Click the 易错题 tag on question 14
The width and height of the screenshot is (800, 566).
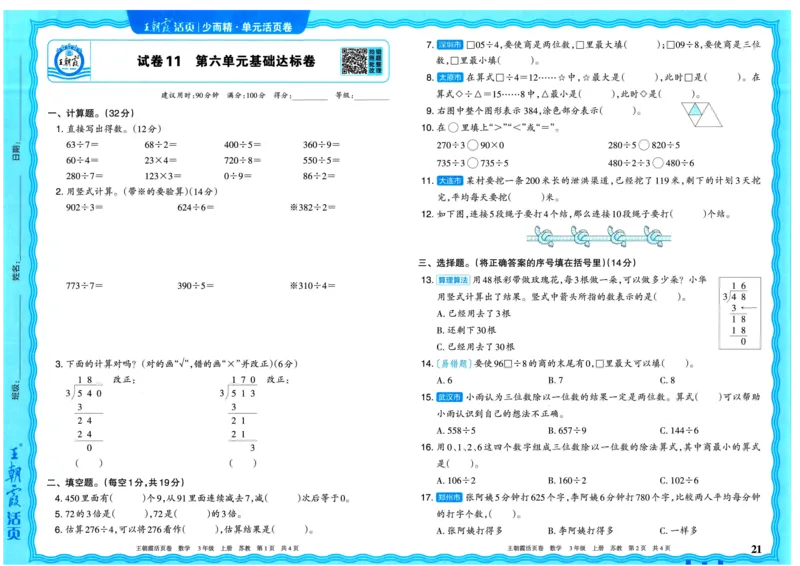[x=453, y=363]
